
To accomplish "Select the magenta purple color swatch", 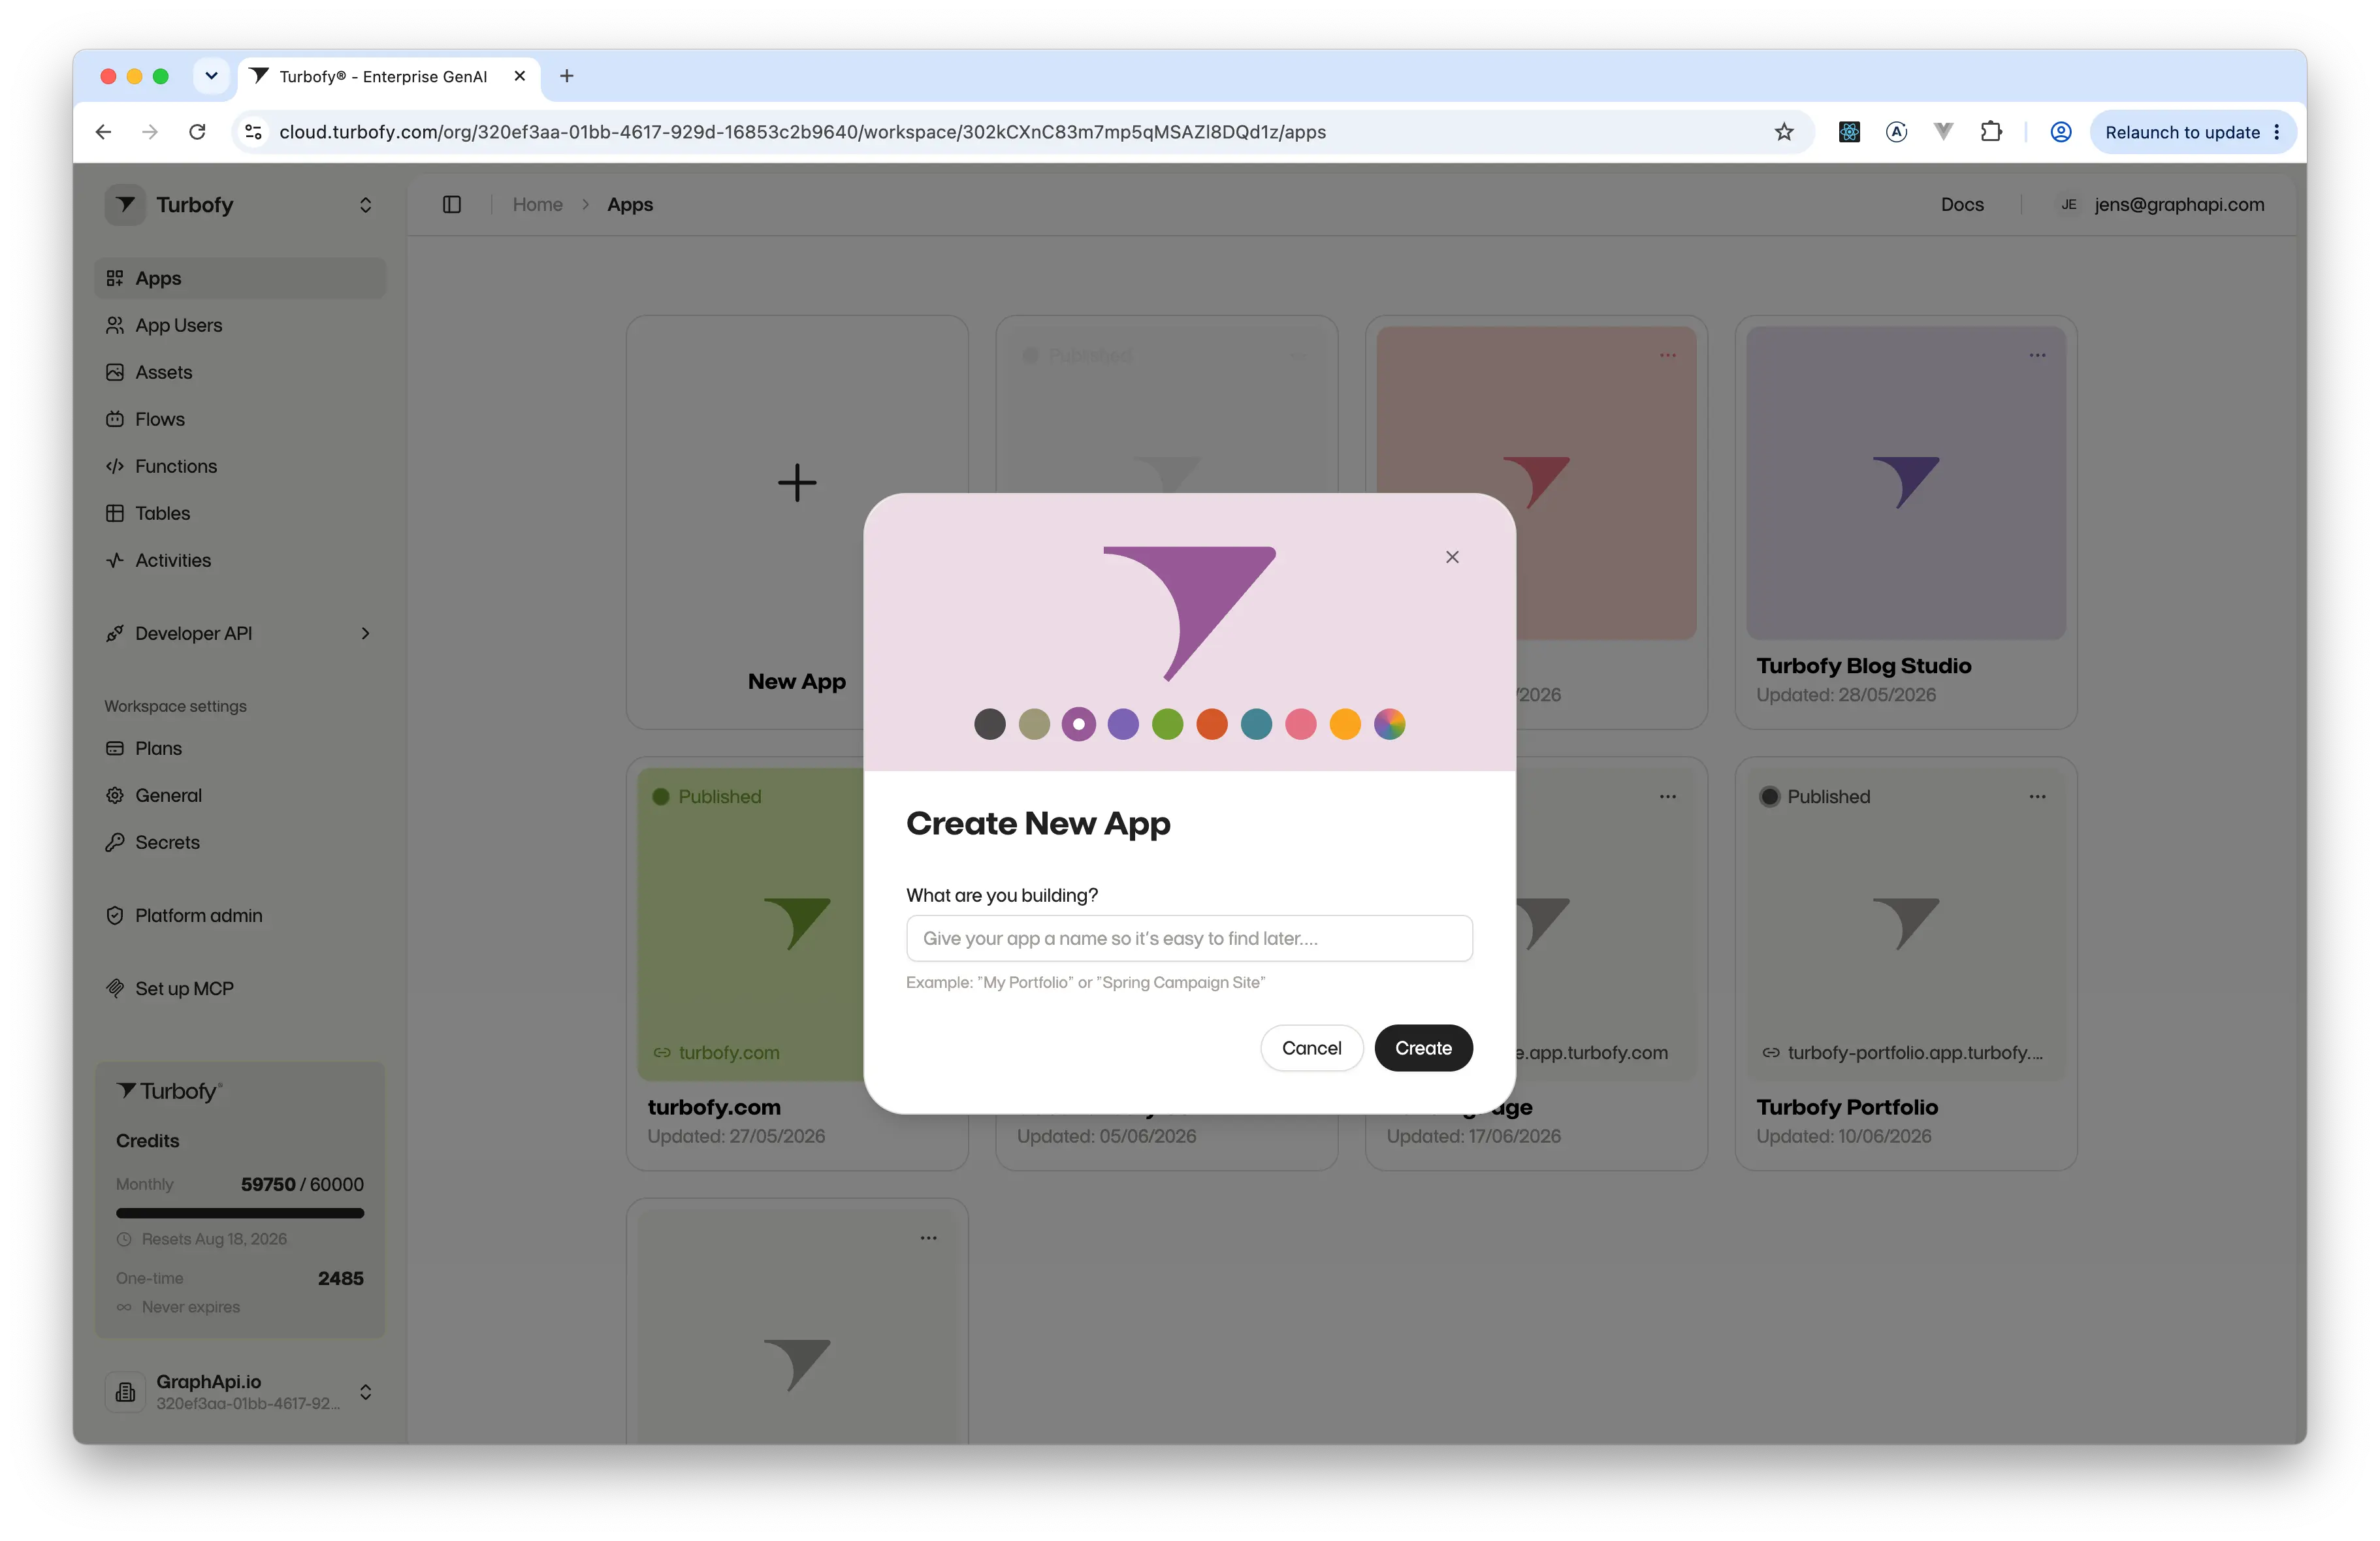I will 1078,724.
